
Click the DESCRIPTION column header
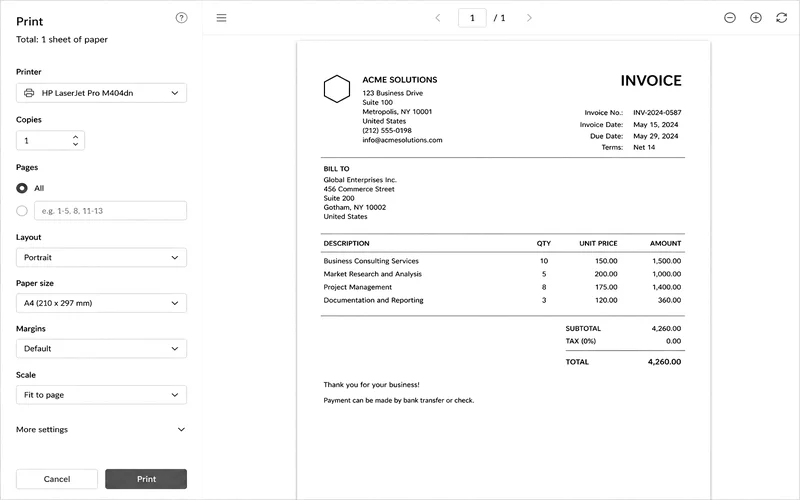coord(346,243)
